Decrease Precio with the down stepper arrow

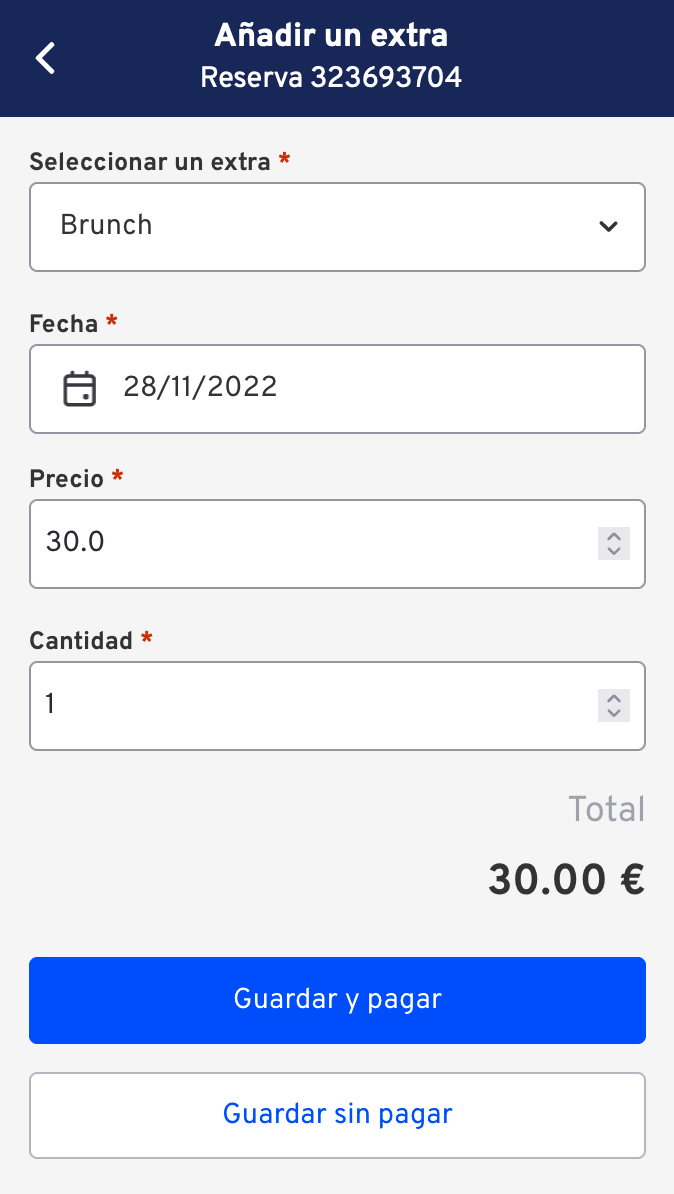pos(614,552)
